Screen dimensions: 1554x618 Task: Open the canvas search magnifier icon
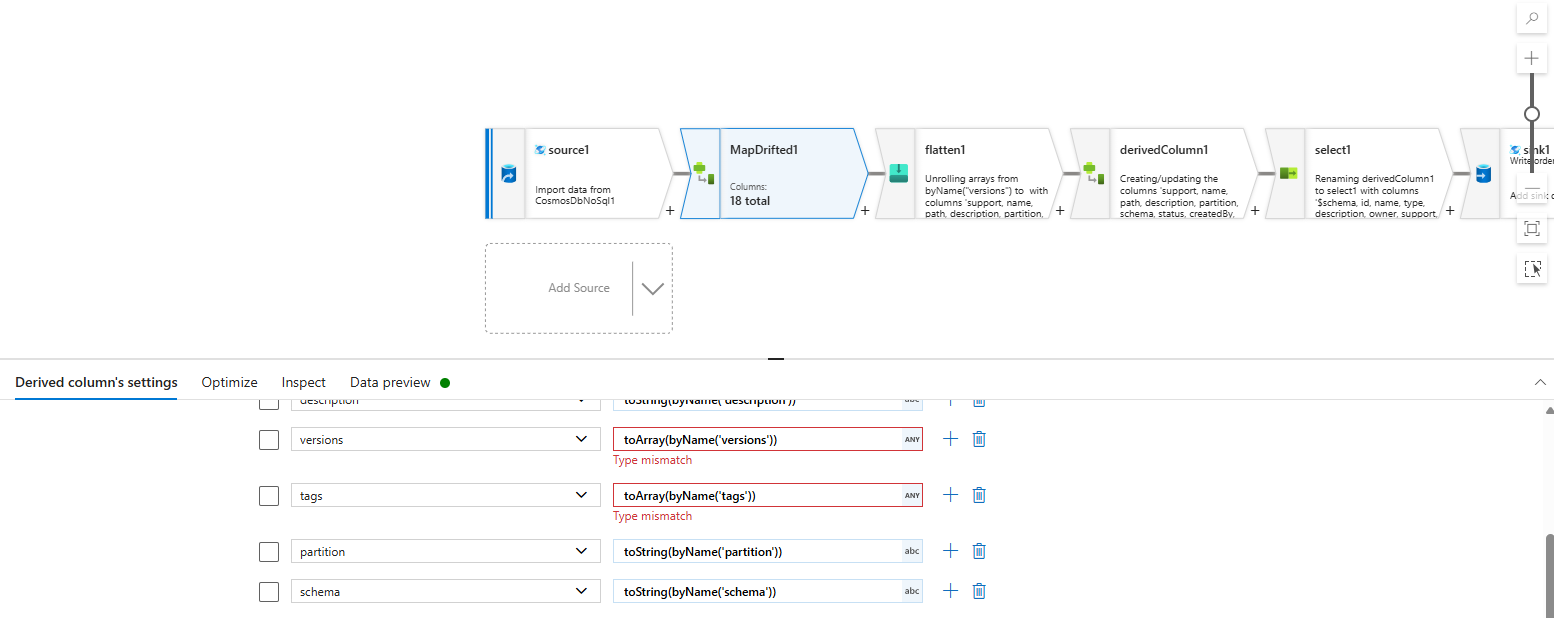(x=1531, y=18)
